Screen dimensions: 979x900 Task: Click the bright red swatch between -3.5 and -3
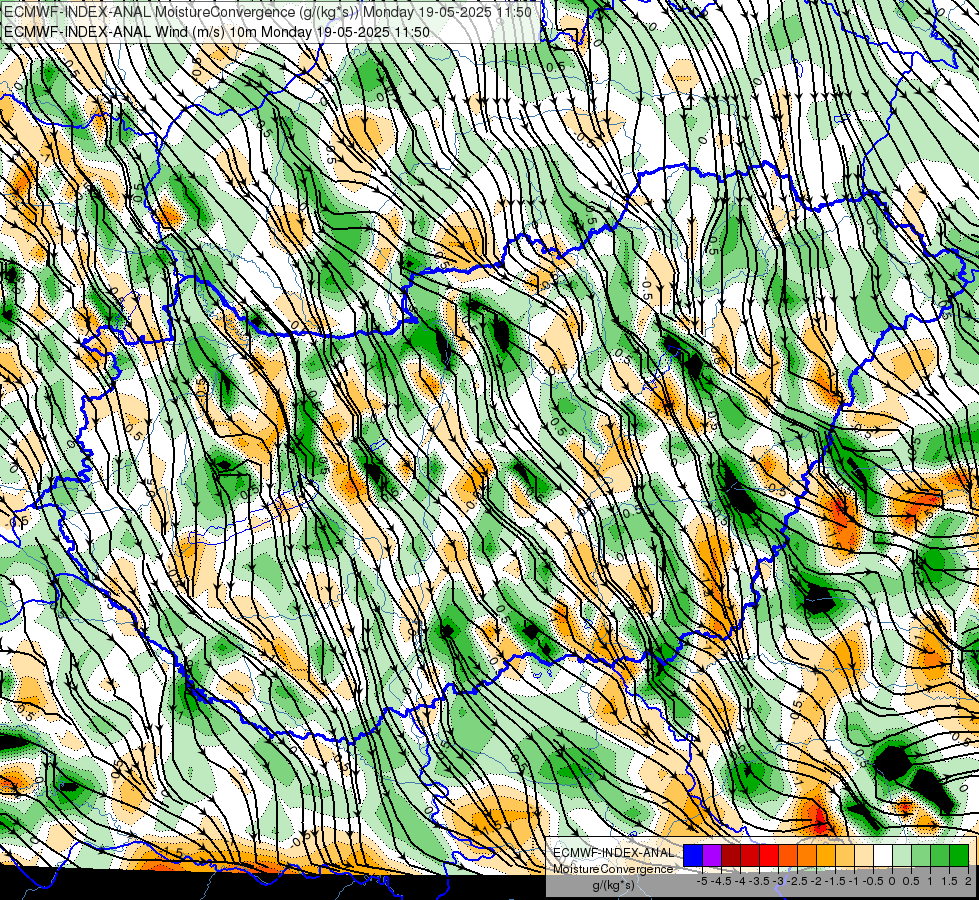(x=769, y=855)
